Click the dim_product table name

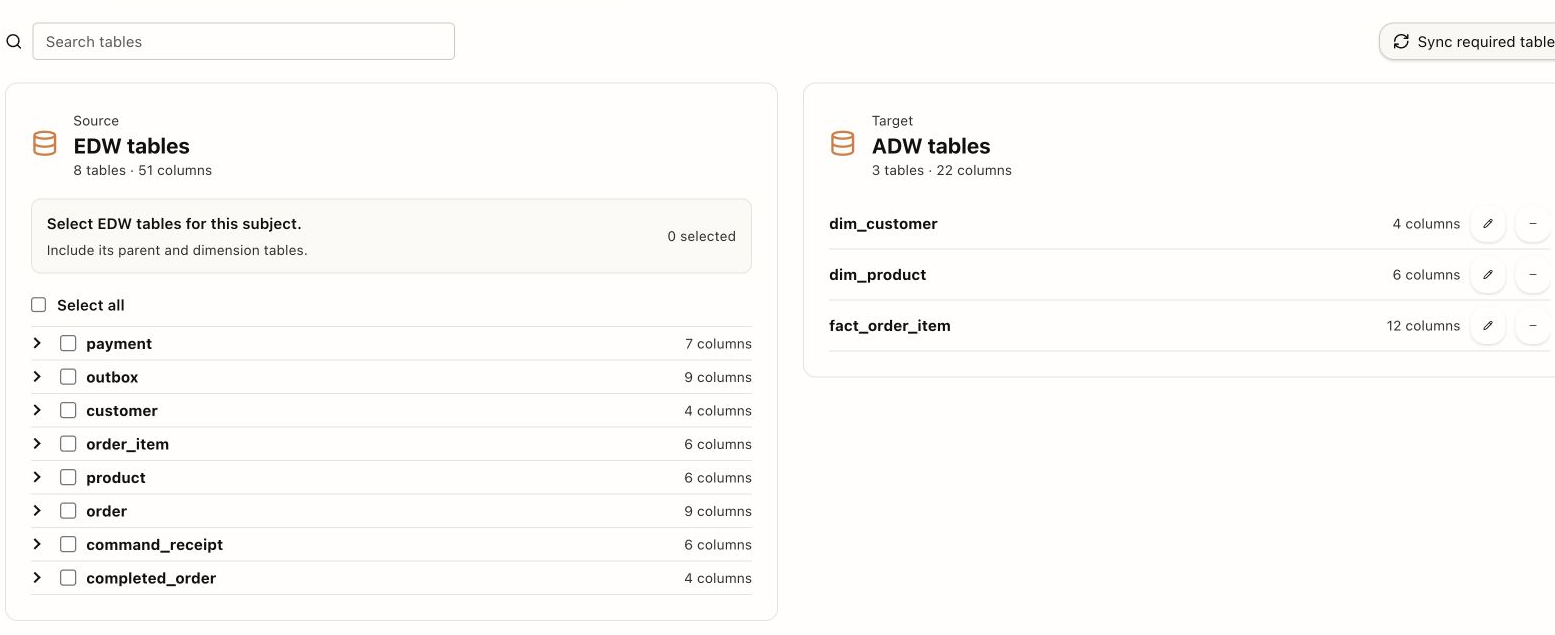(878, 275)
